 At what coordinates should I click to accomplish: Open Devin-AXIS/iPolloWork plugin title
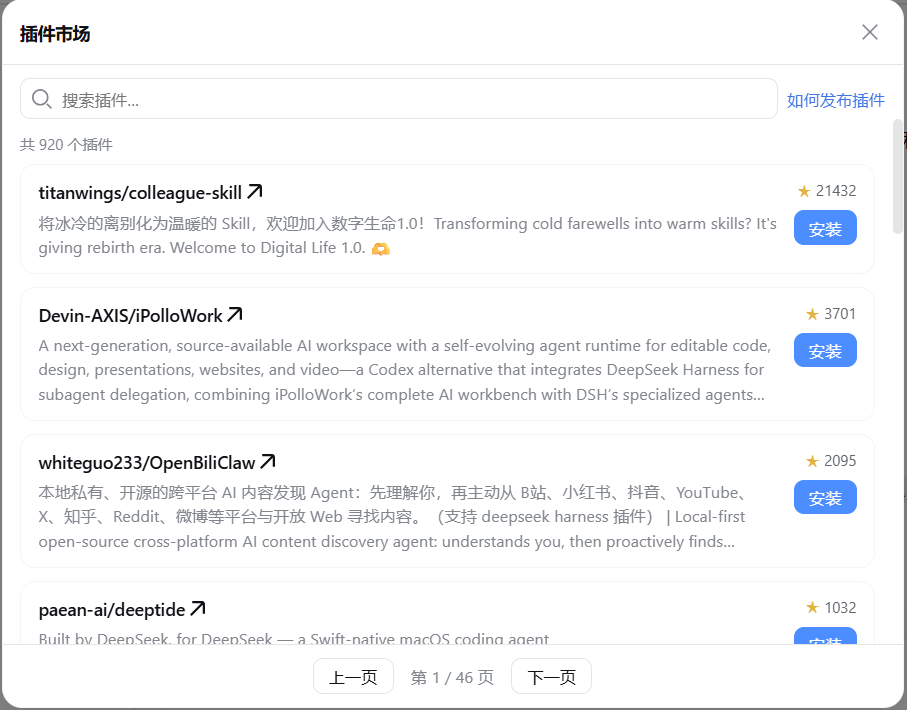(x=130, y=316)
